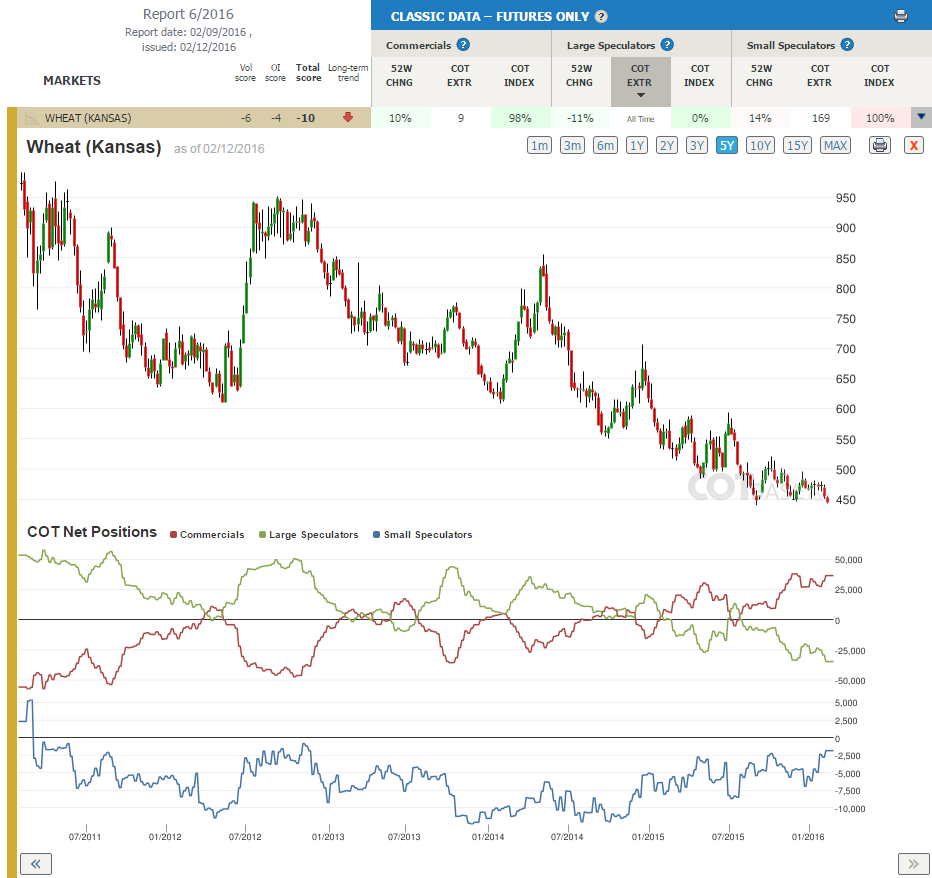Open the Large Speculators help icon
This screenshot has width=932, height=878.
tap(667, 45)
